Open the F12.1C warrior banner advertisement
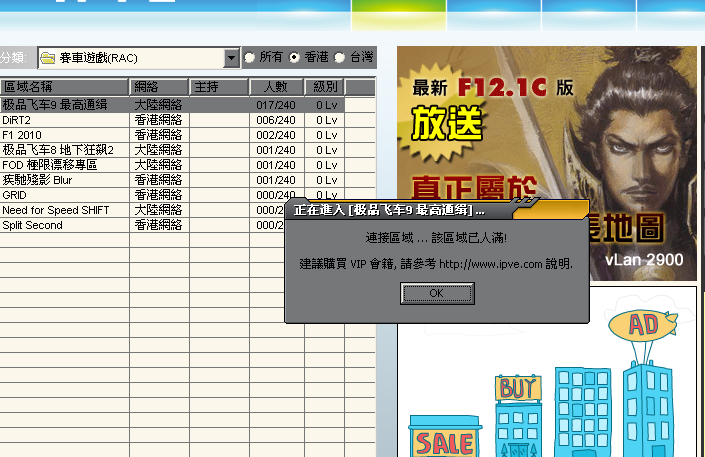This screenshot has width=705, height=457. pyautogui.click(x=547, y=163)
